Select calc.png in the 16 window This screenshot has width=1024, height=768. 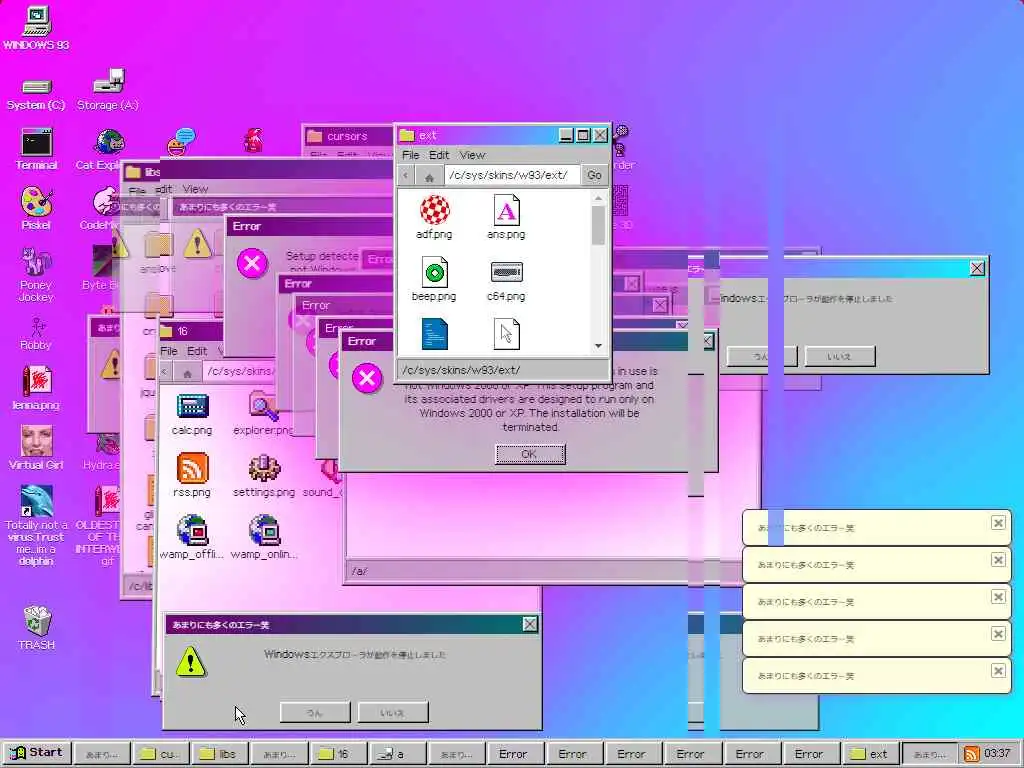pos(192,414)
